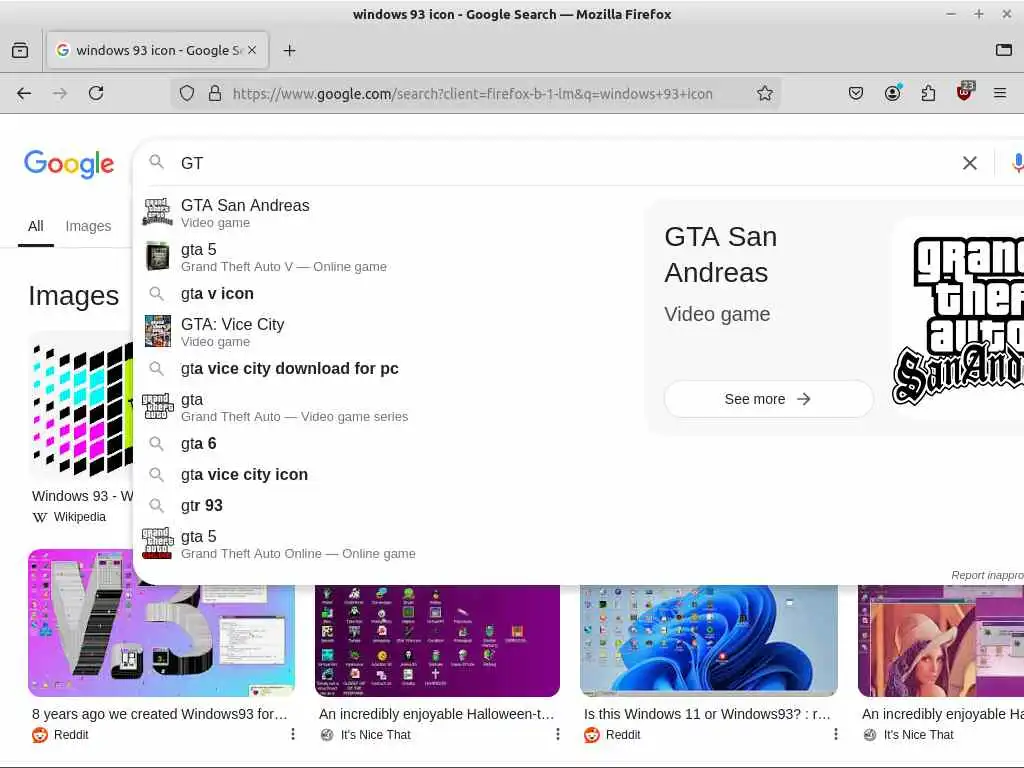This screenshot has height=768, width=1024.
Task: Click the GTA San Andreas suggestion thumbnail
Action: pos(157,213)
